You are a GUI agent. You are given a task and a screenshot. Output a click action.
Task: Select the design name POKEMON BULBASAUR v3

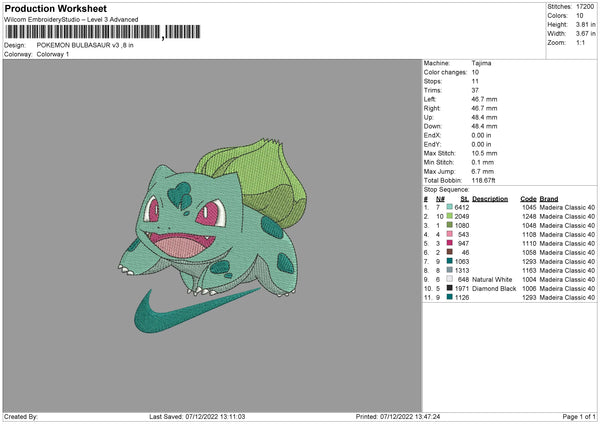[x=78, y=45]
